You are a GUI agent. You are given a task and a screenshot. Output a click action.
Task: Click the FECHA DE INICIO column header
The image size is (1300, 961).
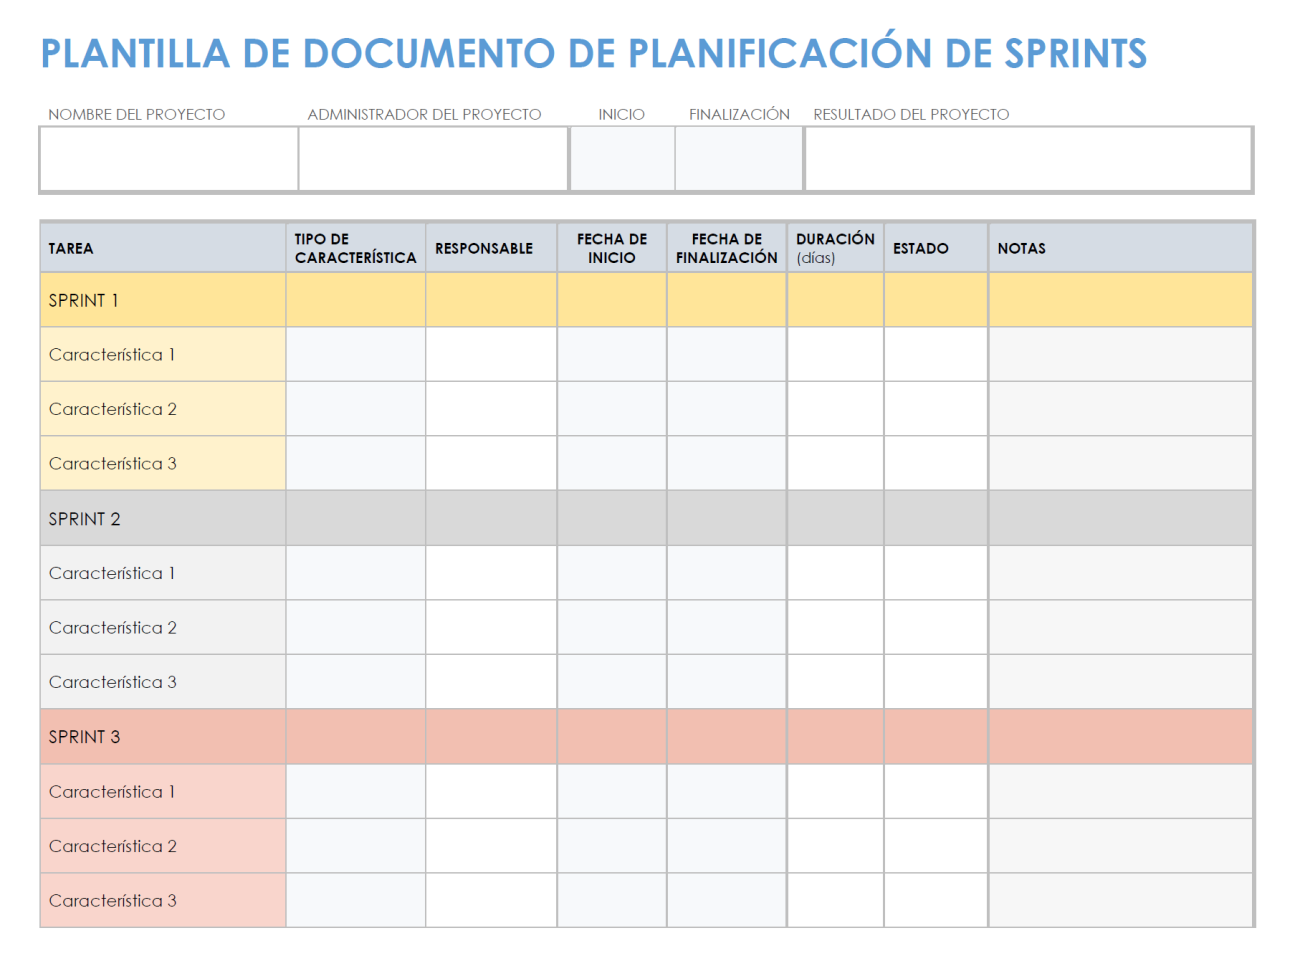pyautogui.click(x=612, y=248)
